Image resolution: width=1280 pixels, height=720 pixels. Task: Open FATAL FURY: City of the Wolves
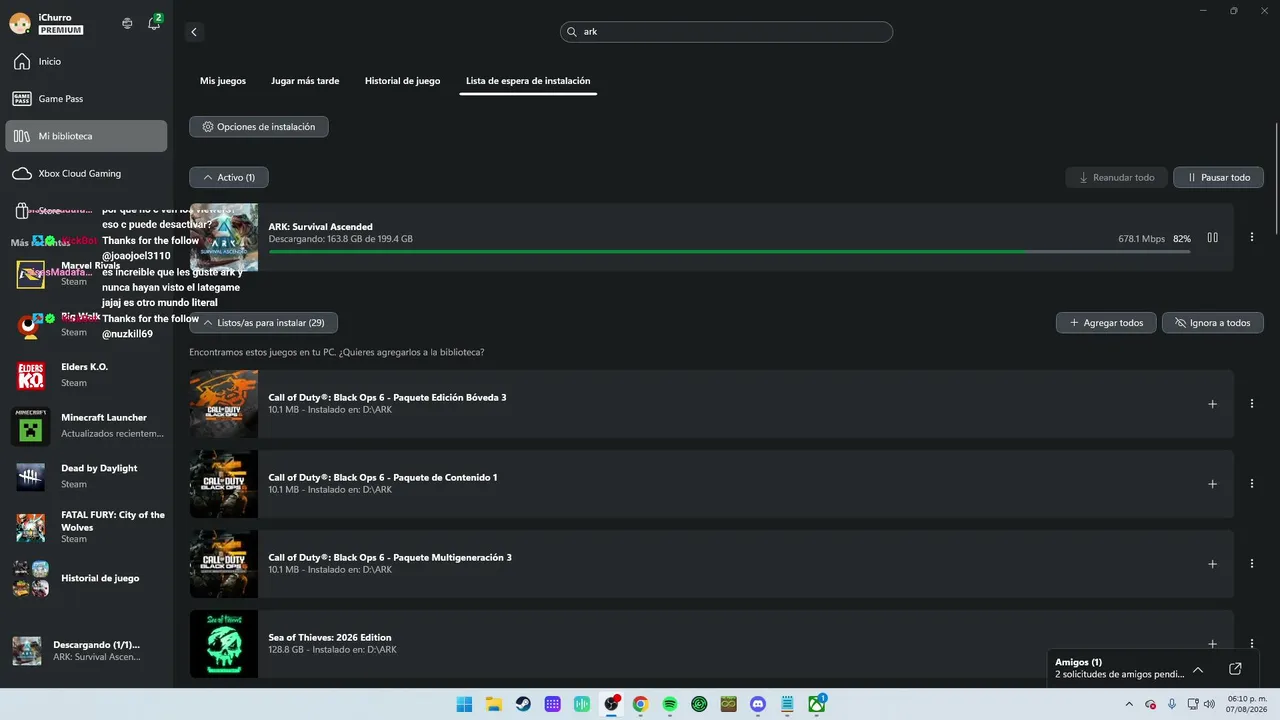[86, 527]
